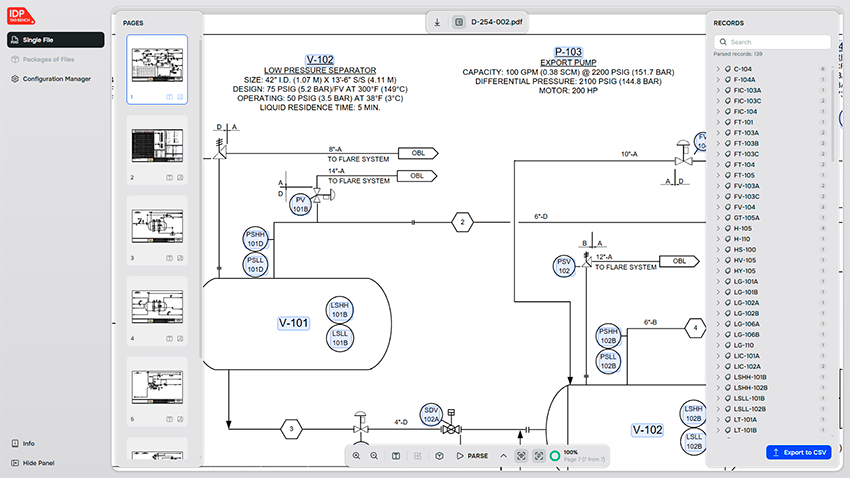
Task: Toggle the second focus-frame button in bottom toolbar
Action: [x=539, y=455]
